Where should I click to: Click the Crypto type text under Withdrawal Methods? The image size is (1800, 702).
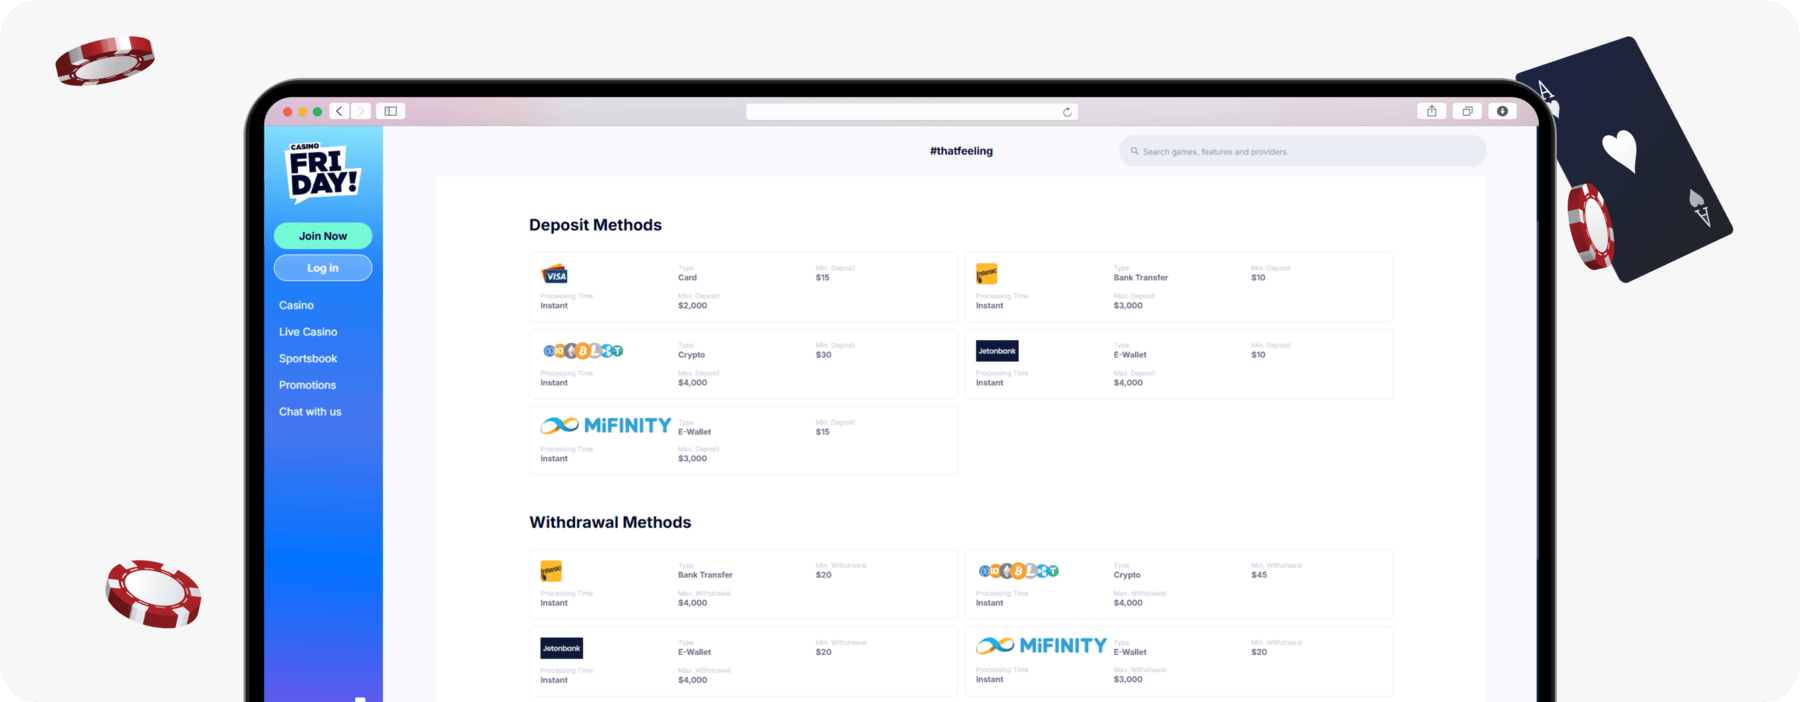click(x=1127, y=575)
